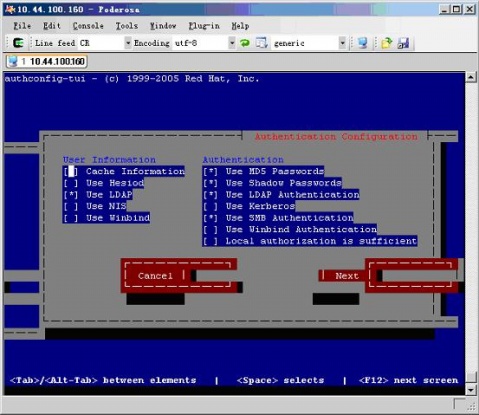Expand the generic terminal type dropdown
The image size is (479, 415).
(x=342, y=43)
